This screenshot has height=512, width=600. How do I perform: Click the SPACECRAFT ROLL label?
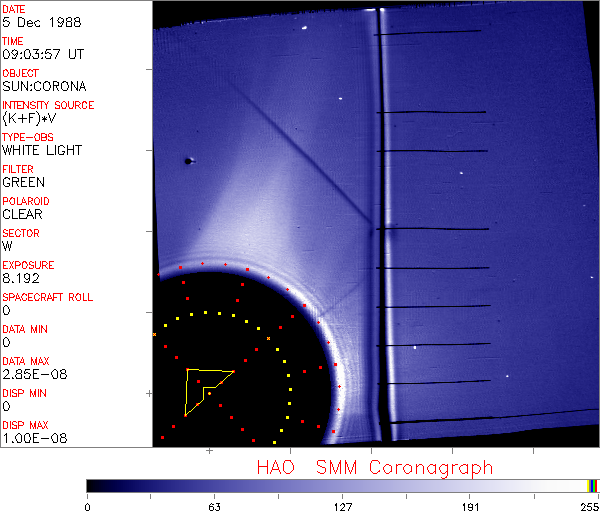coord(47,297)
